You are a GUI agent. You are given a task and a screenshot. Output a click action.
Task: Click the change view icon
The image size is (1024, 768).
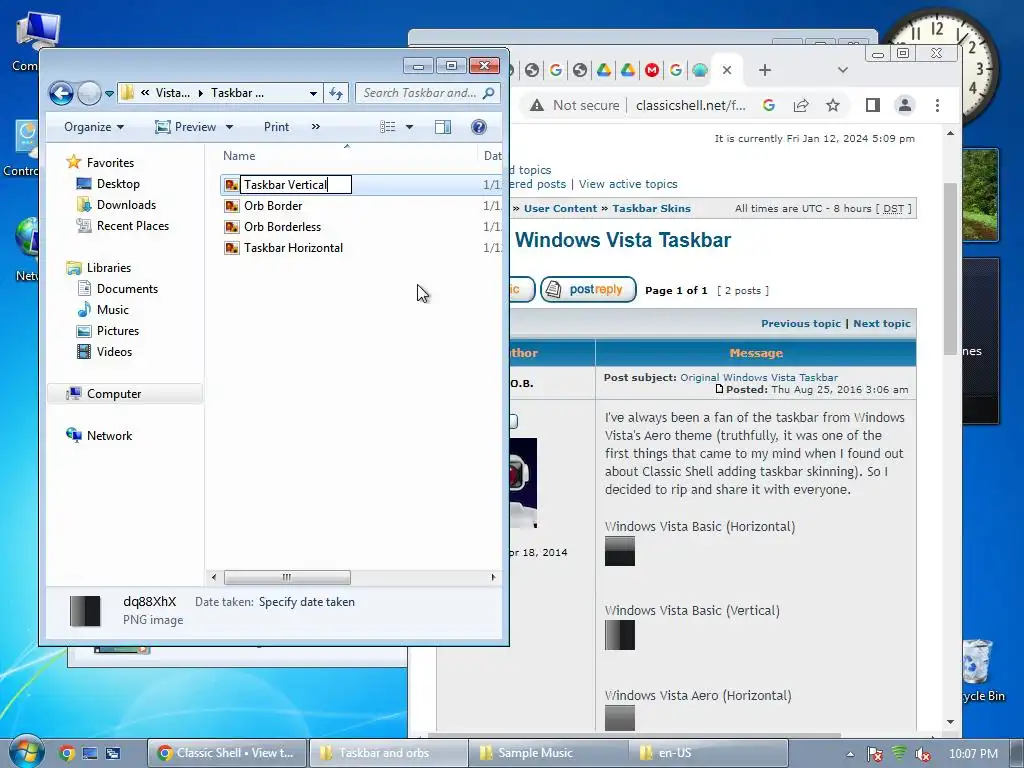[x=387, y=127]
